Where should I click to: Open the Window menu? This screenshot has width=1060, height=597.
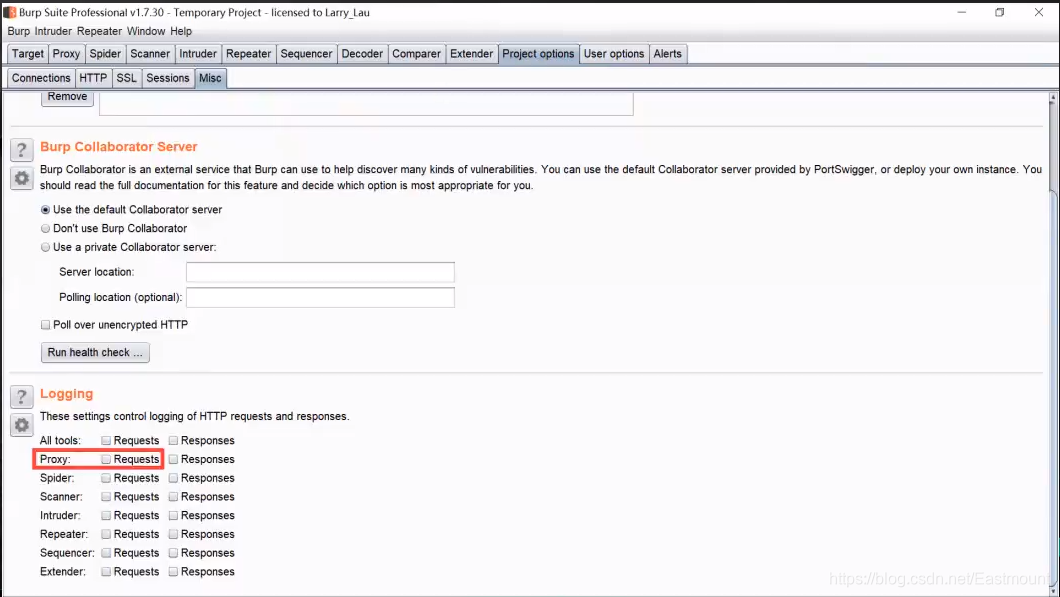click(146, 31)
